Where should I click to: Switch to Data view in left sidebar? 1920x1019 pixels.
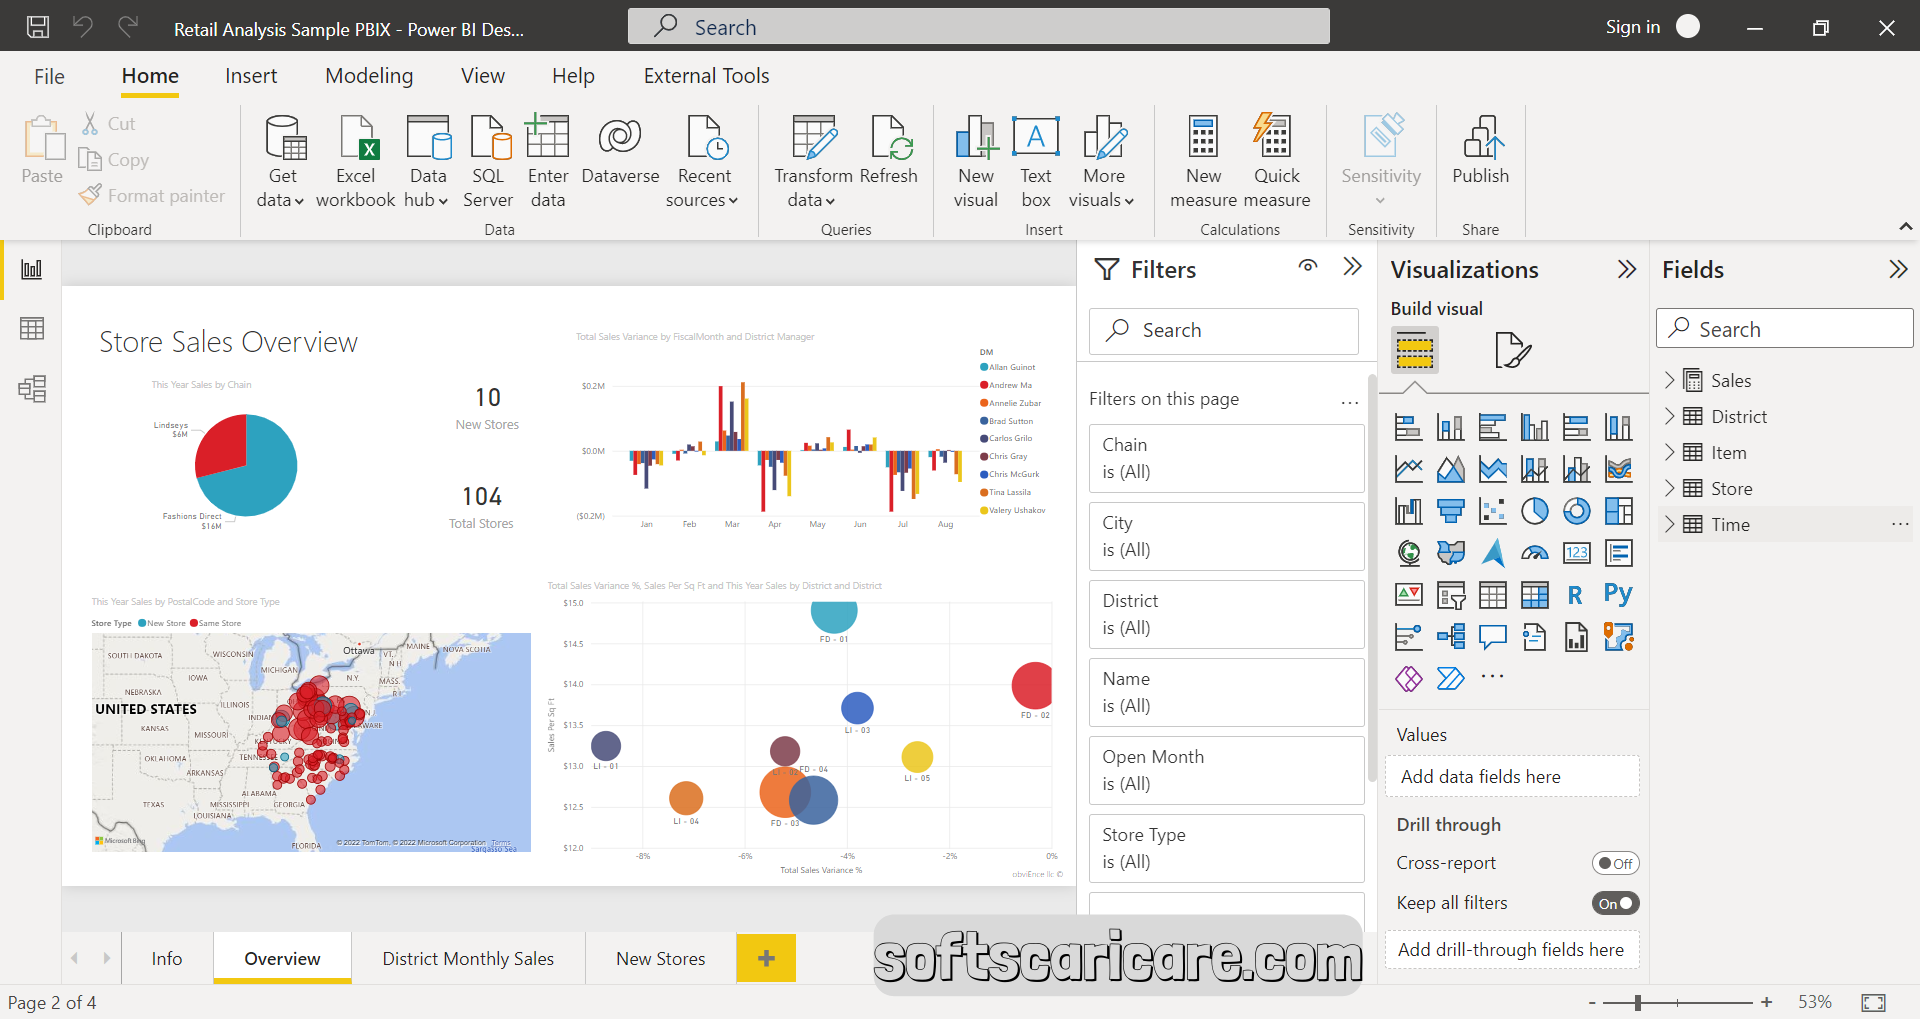pos(32,328)
